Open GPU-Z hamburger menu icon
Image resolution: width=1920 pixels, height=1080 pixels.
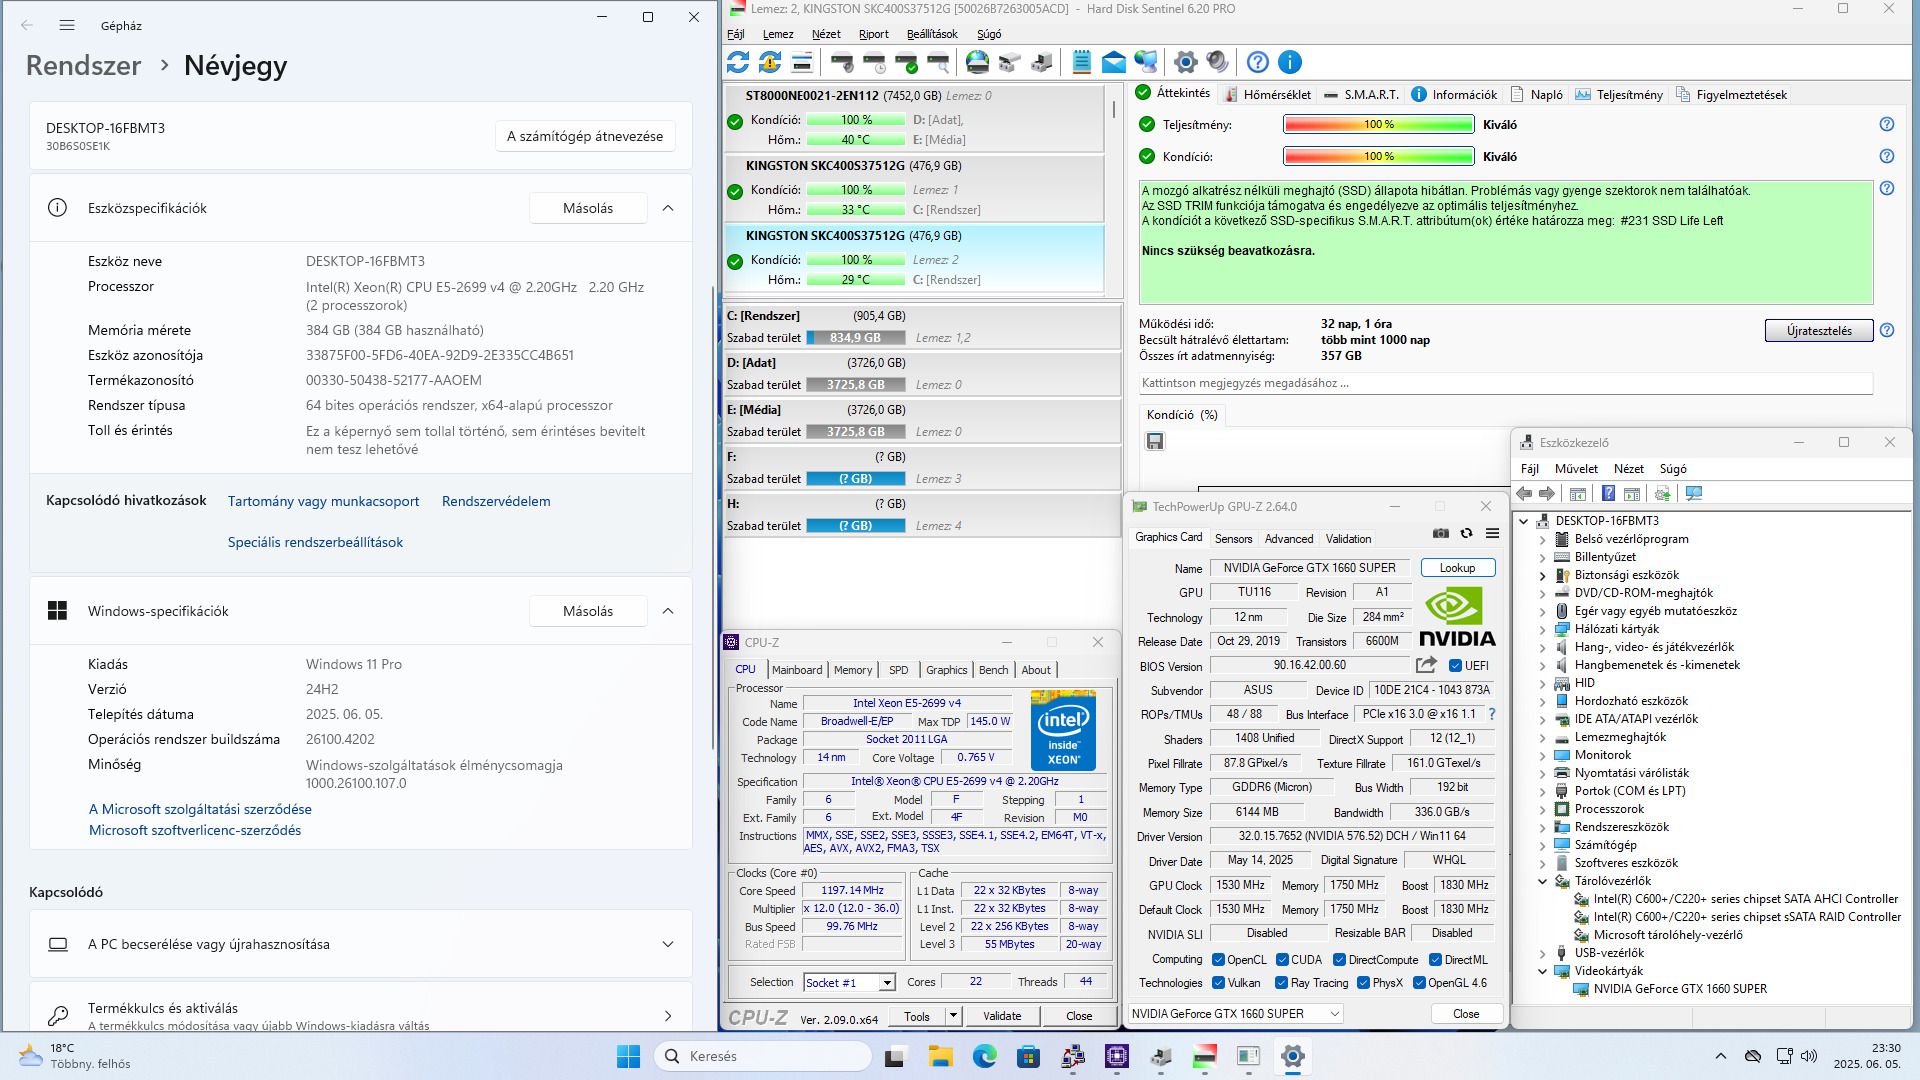click(1492, 533)
